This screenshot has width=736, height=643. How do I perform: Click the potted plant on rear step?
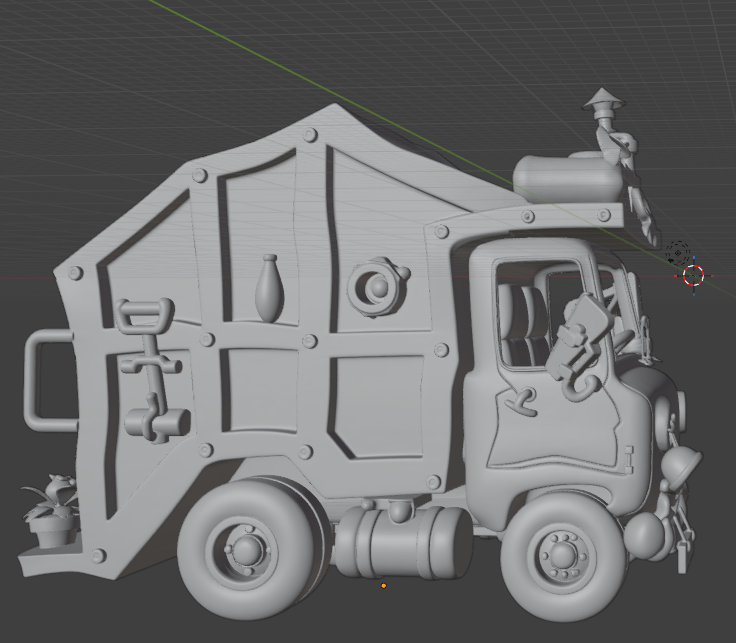51,509
